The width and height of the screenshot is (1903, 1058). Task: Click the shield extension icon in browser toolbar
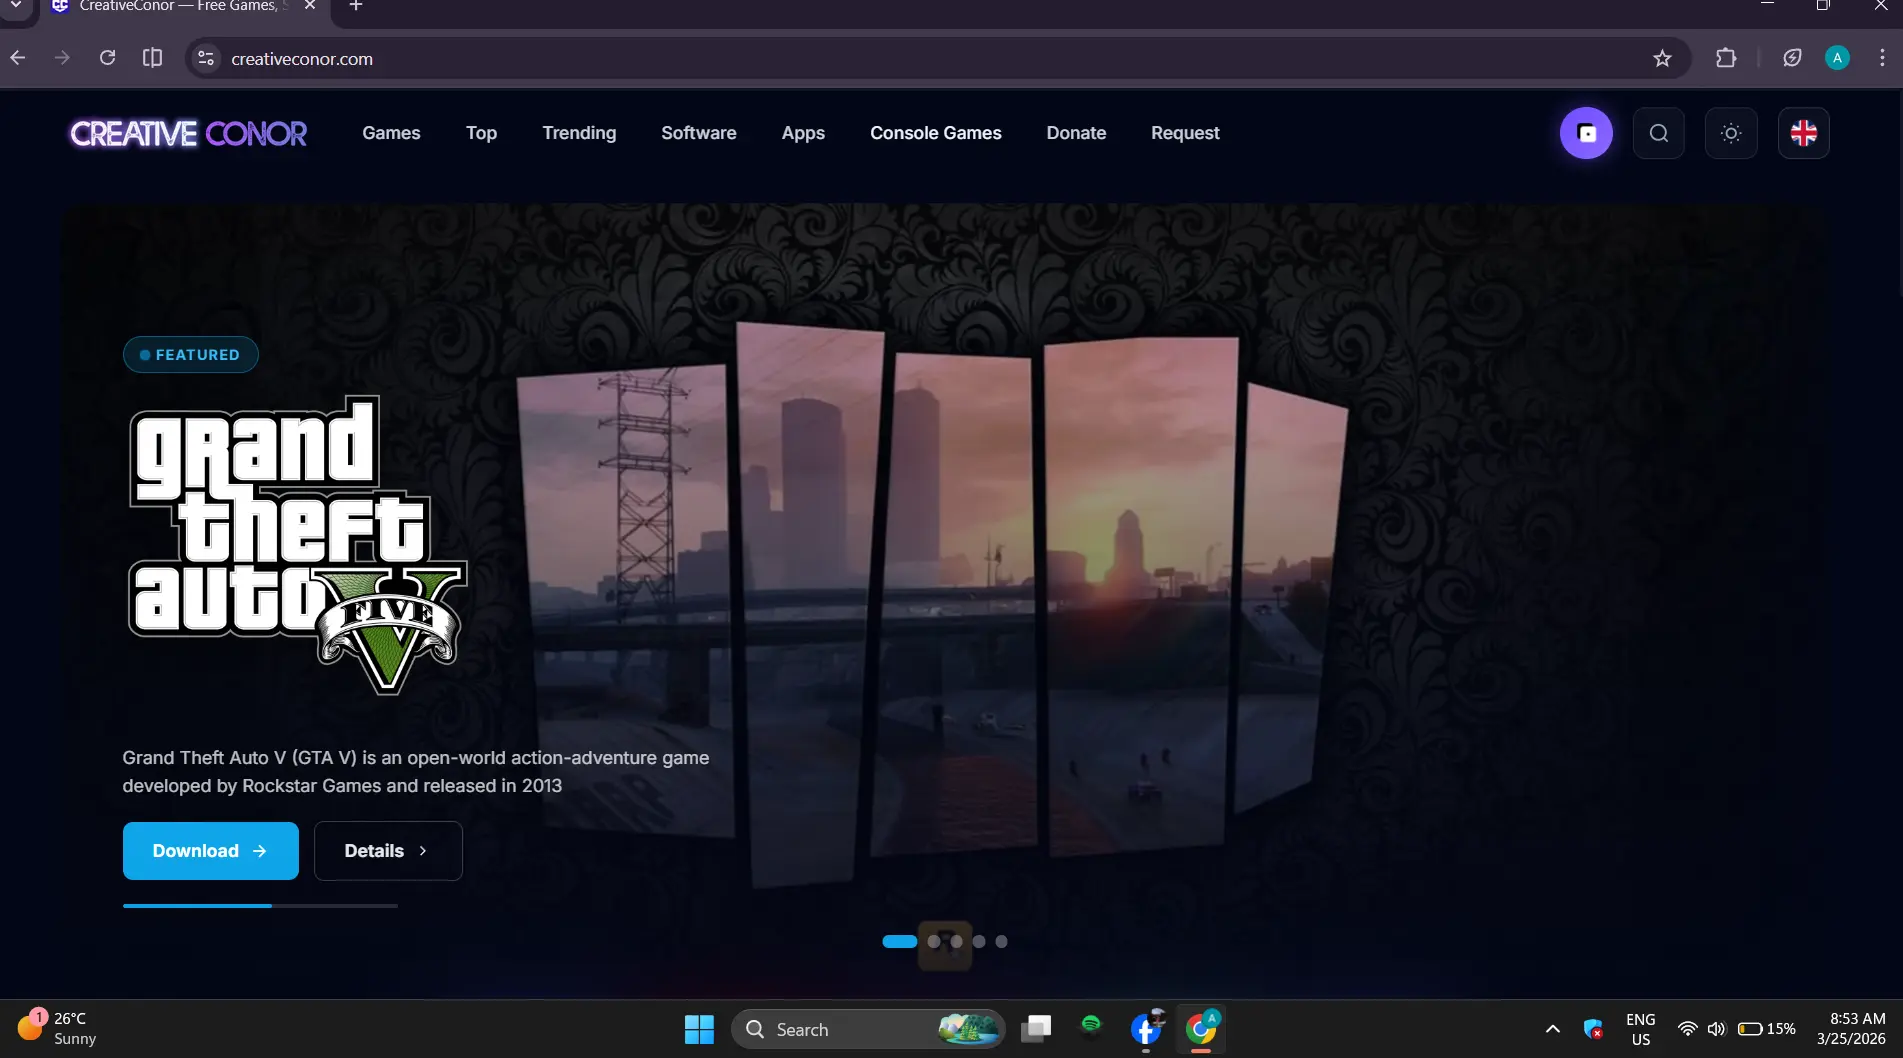pos(1792,58)
